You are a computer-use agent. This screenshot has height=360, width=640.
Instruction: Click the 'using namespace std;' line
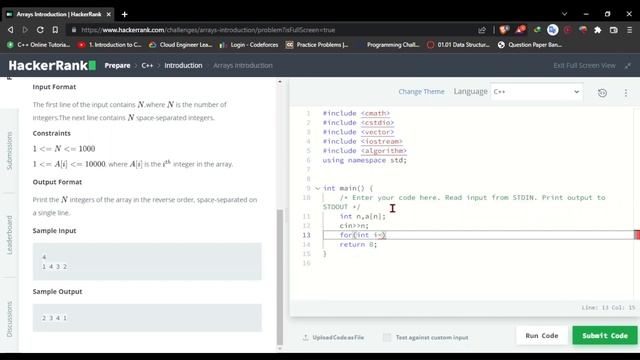[x=364, y=160]
